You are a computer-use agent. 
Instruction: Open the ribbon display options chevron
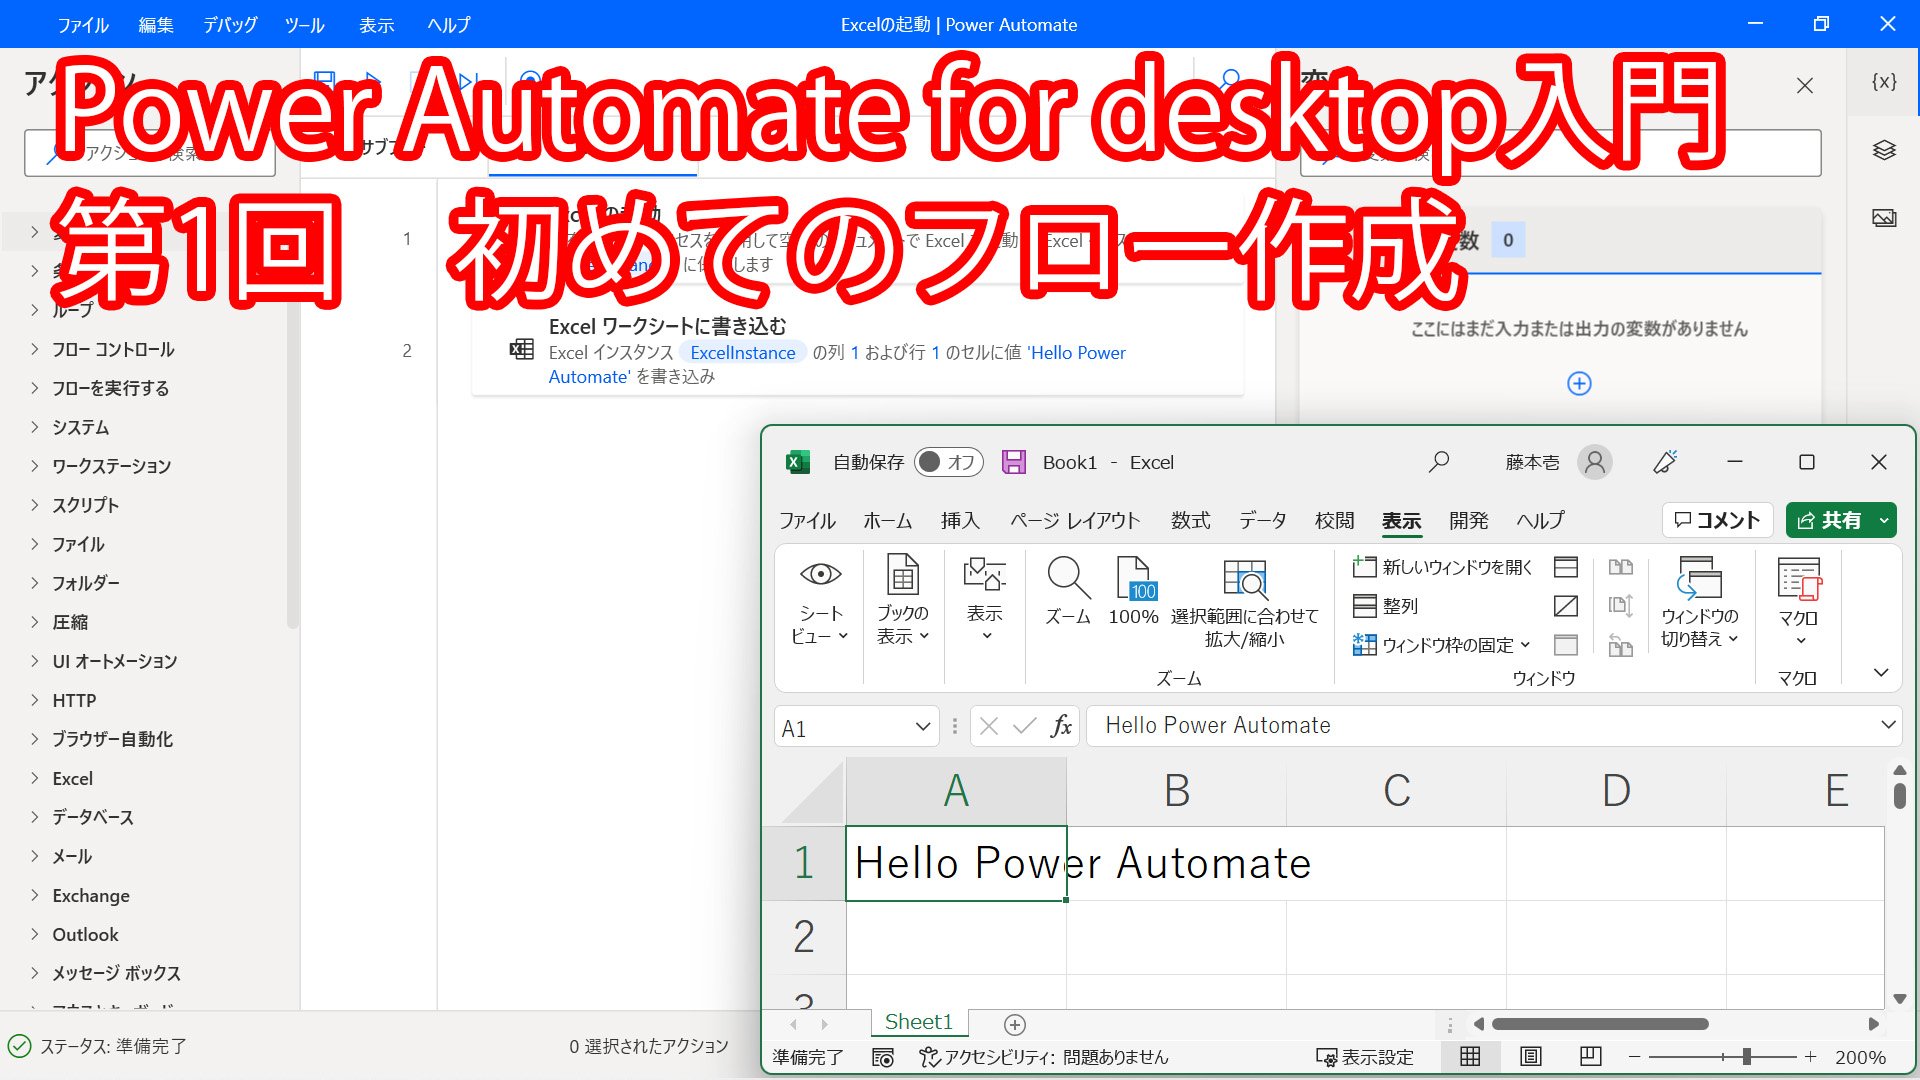coord(1881,673)
